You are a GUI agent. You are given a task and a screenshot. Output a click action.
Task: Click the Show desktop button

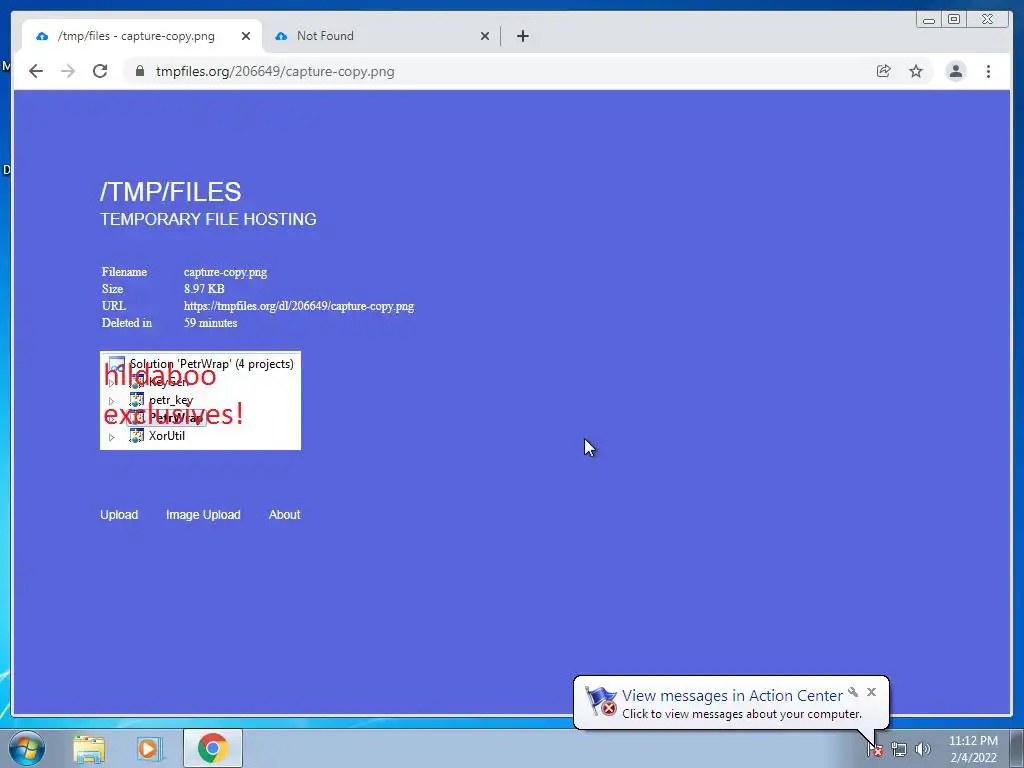[1017, 748]
